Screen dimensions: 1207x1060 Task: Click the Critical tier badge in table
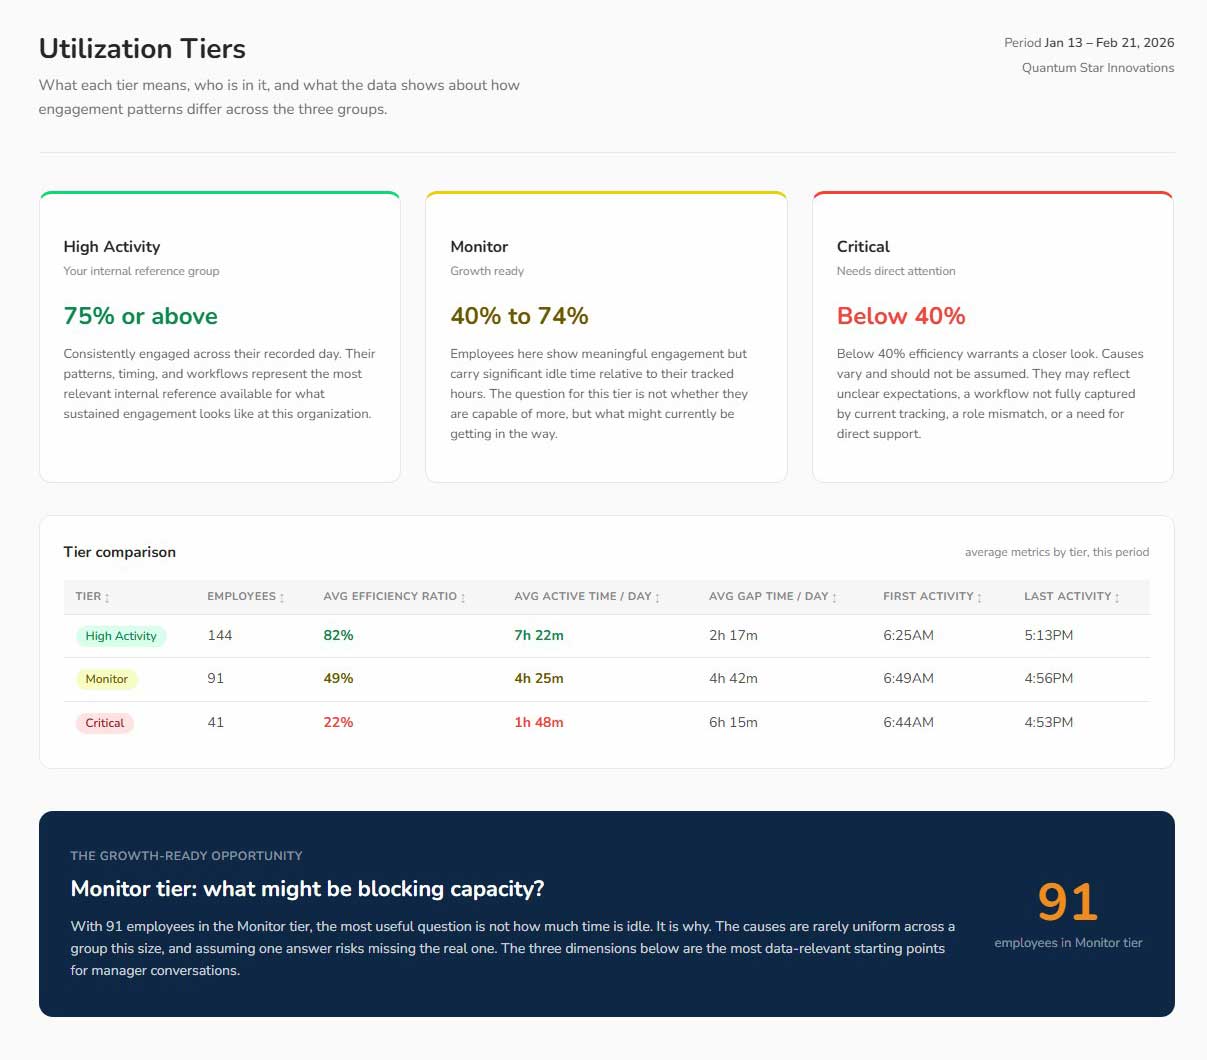105,723
